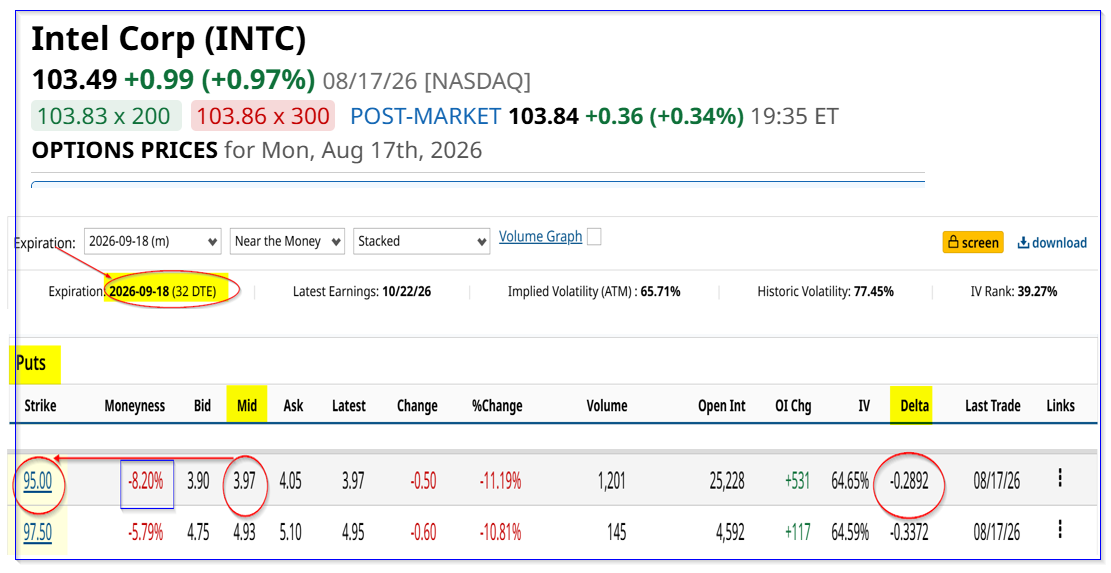1111x573 pixels.
Task: Click the 3.97 mid price cell
Action: (244, 482)
